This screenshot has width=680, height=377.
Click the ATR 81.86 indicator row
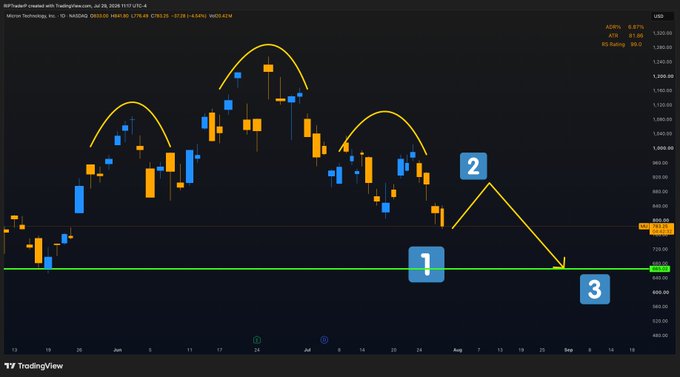pyautogui.click(x=626, y=36)
